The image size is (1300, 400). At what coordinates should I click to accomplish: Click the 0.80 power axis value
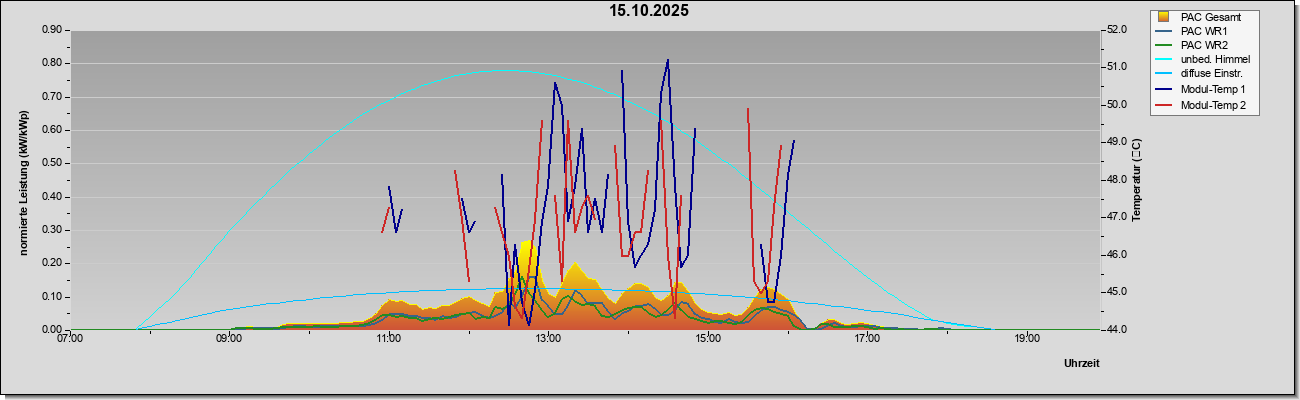pyautogui.click(x=52, y=63)
